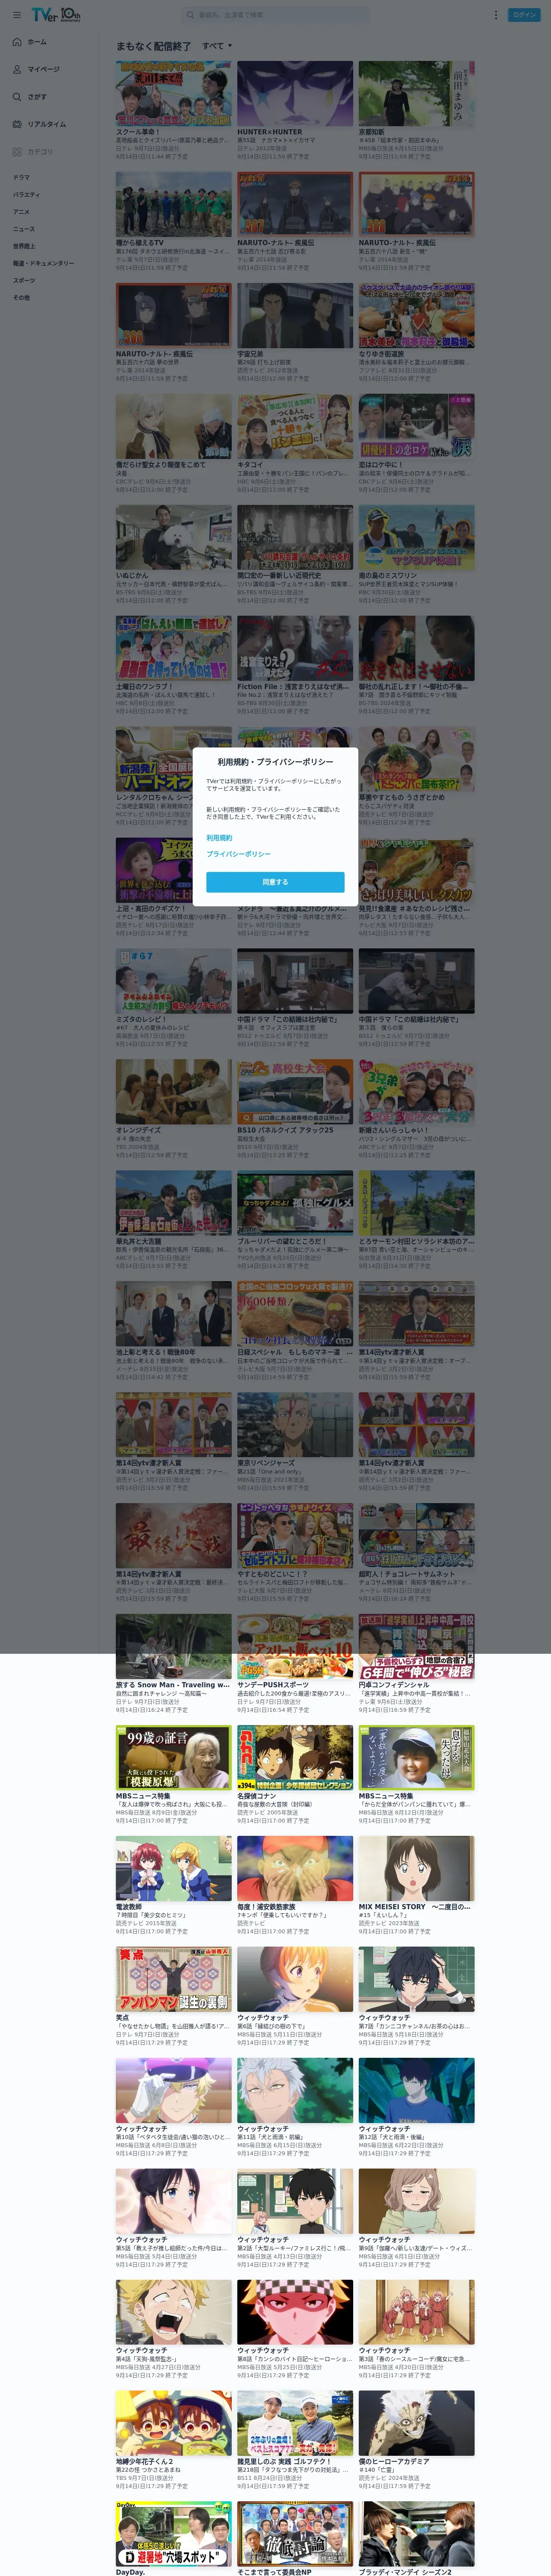Open the 種から植えるTV thumbnail
Image resolution: width=551 pixels, height=2576 pixels.
pos(173,204)
